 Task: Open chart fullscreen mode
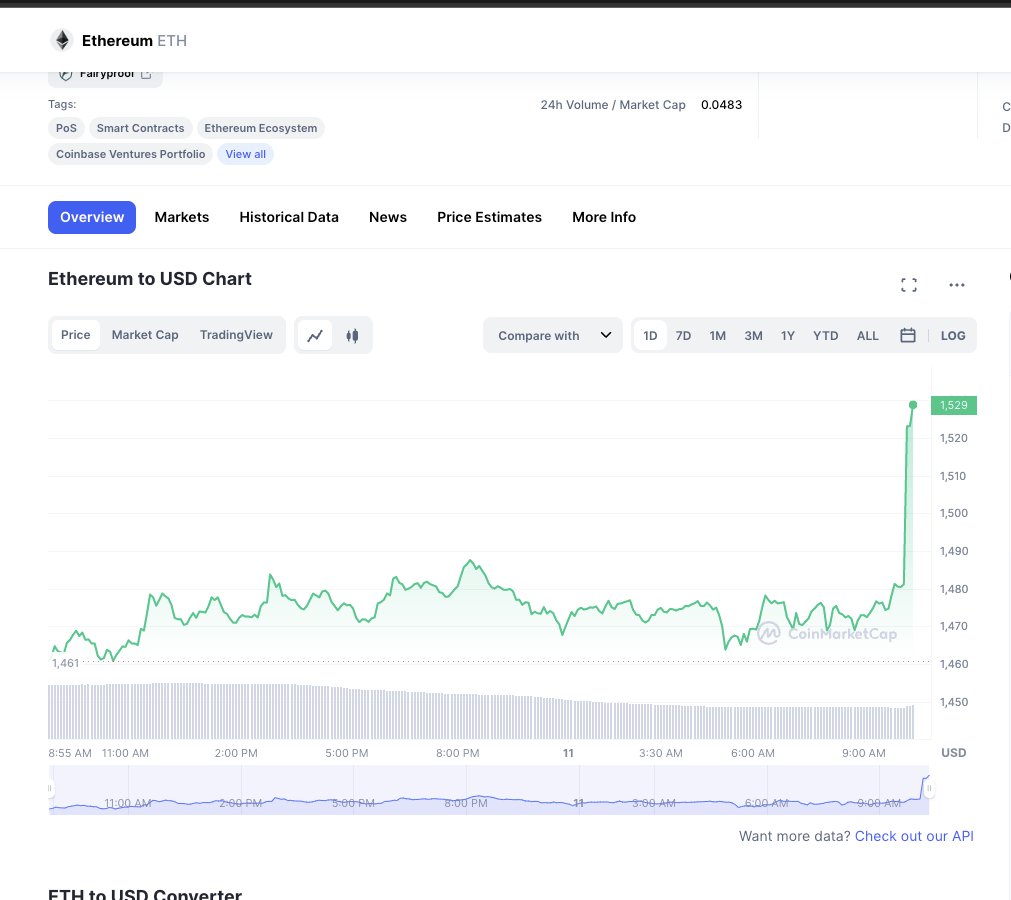(x=909, y=285)
